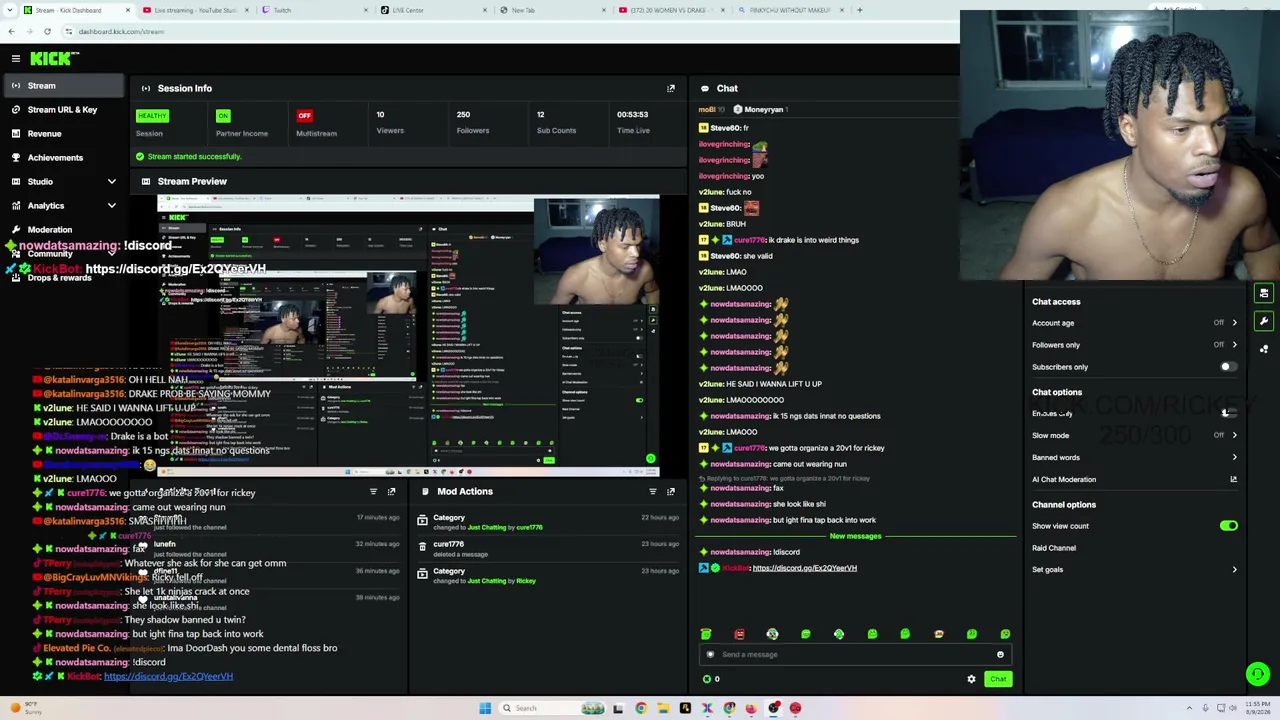This screenshot has height=720, width=1280.
Task: Open the Kick hamburger menu
Action: click(16, 59)
